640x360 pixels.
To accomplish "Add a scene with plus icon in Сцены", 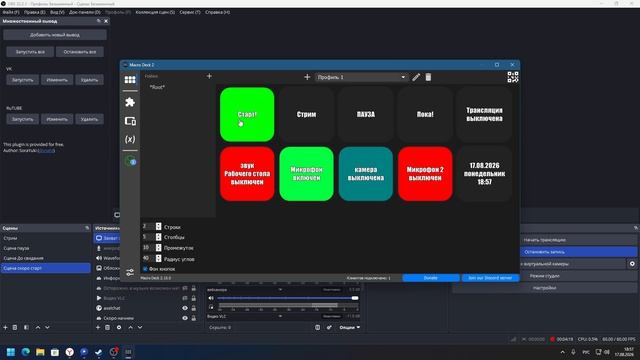I will click(5, 327).
